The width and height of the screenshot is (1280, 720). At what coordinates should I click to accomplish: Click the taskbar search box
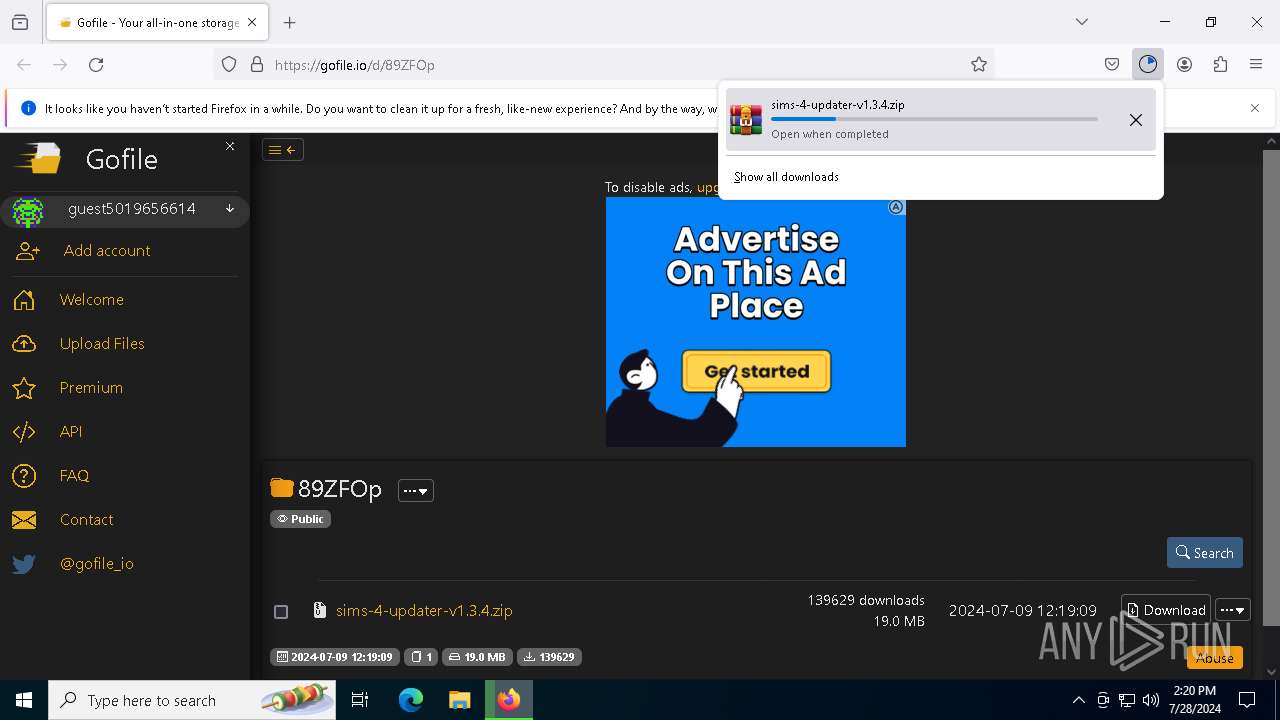point(192,700)
